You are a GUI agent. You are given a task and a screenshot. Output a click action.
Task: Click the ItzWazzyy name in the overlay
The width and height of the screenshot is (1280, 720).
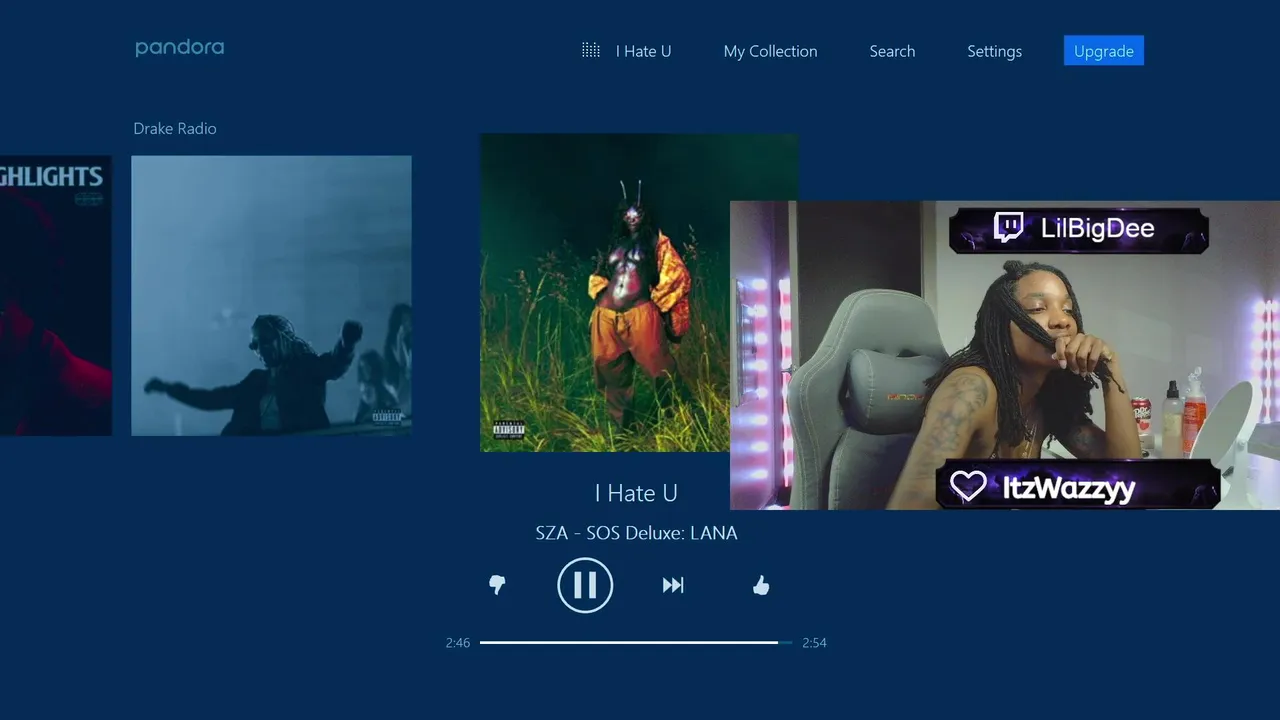click(x=1069, y=488)
